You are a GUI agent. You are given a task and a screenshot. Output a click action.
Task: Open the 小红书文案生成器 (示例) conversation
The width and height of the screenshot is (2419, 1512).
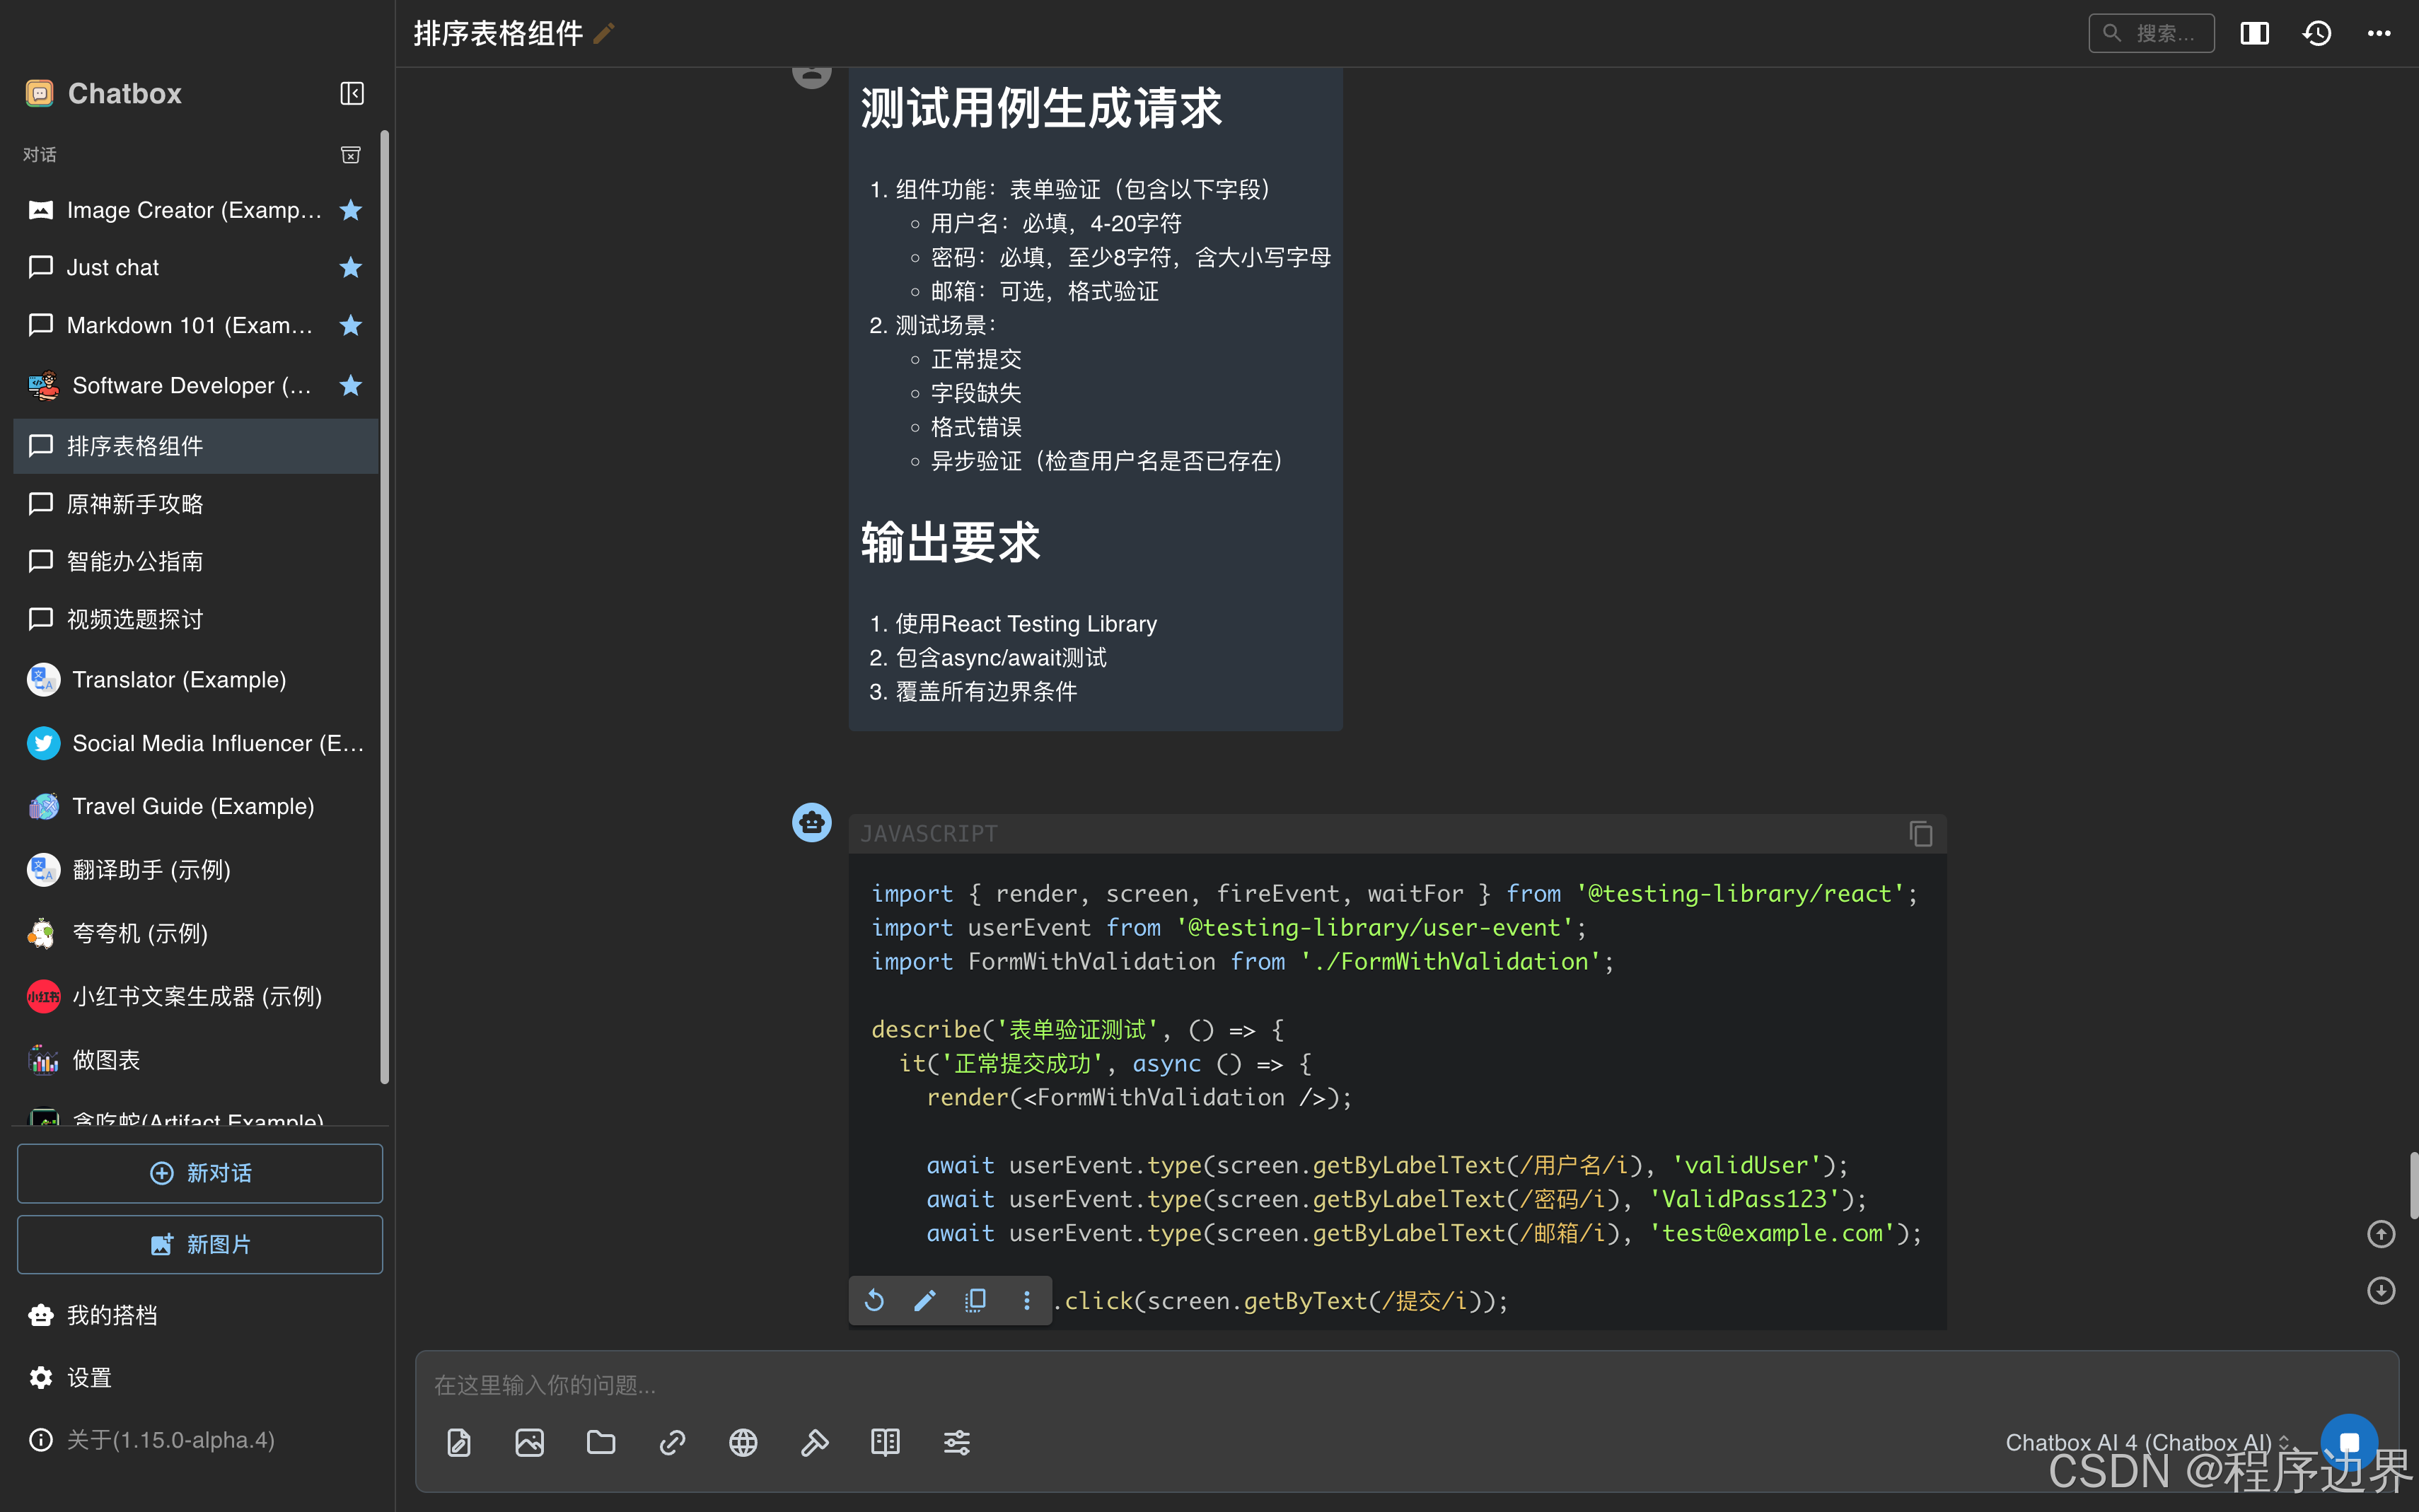tap(195, 996)
